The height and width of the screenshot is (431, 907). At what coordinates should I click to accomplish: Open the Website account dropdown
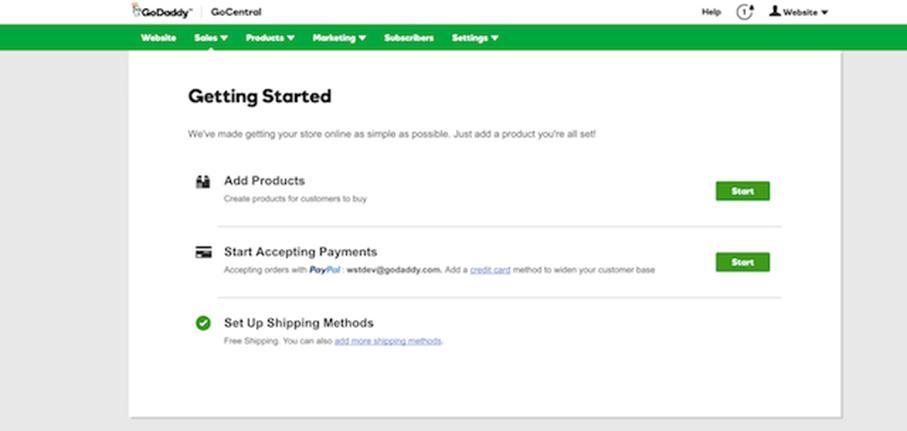click(805, 13)
